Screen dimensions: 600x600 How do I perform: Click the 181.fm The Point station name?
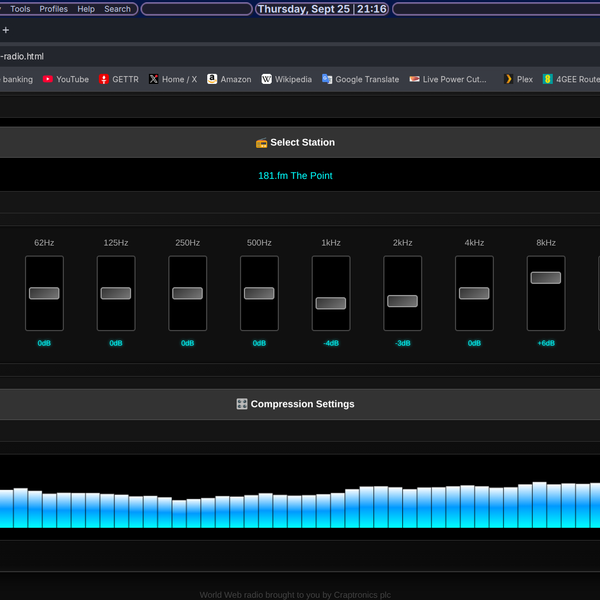tap(295, 176)
